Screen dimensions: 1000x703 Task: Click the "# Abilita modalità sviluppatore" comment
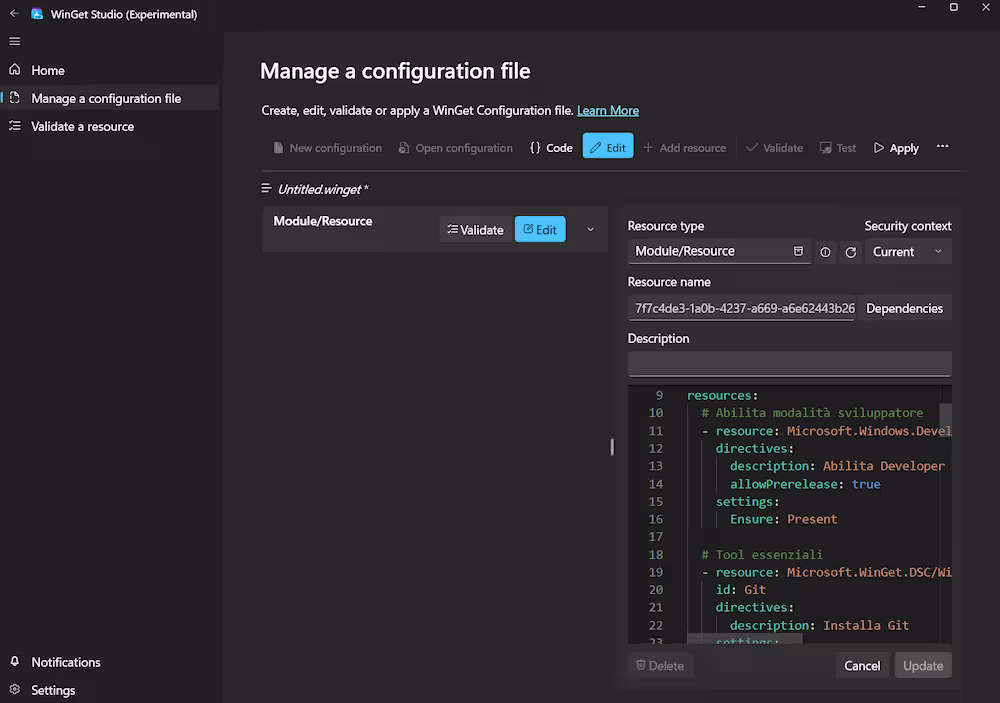[812, 413]
